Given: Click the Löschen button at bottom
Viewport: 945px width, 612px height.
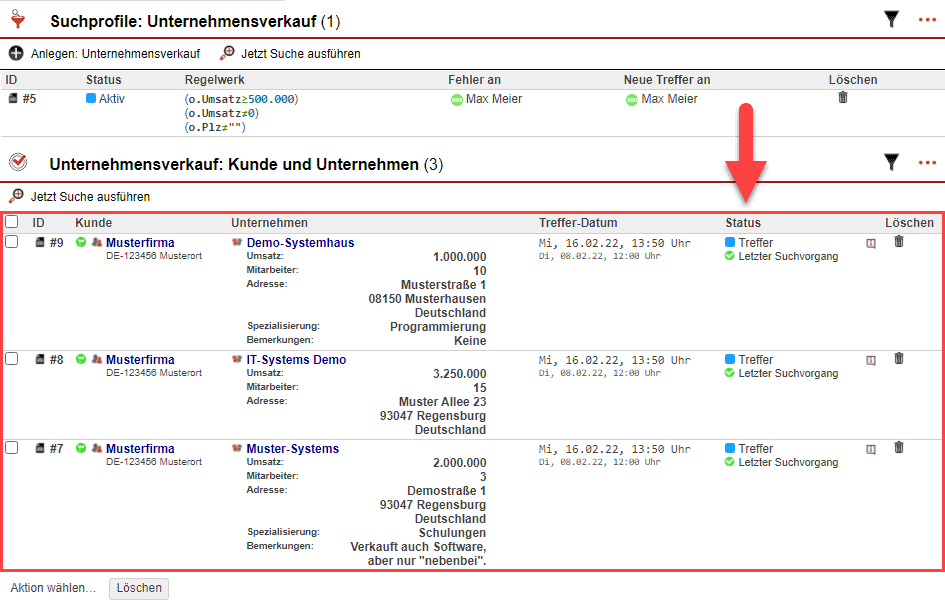Looking at the screenshot, I should pos(139,588).
